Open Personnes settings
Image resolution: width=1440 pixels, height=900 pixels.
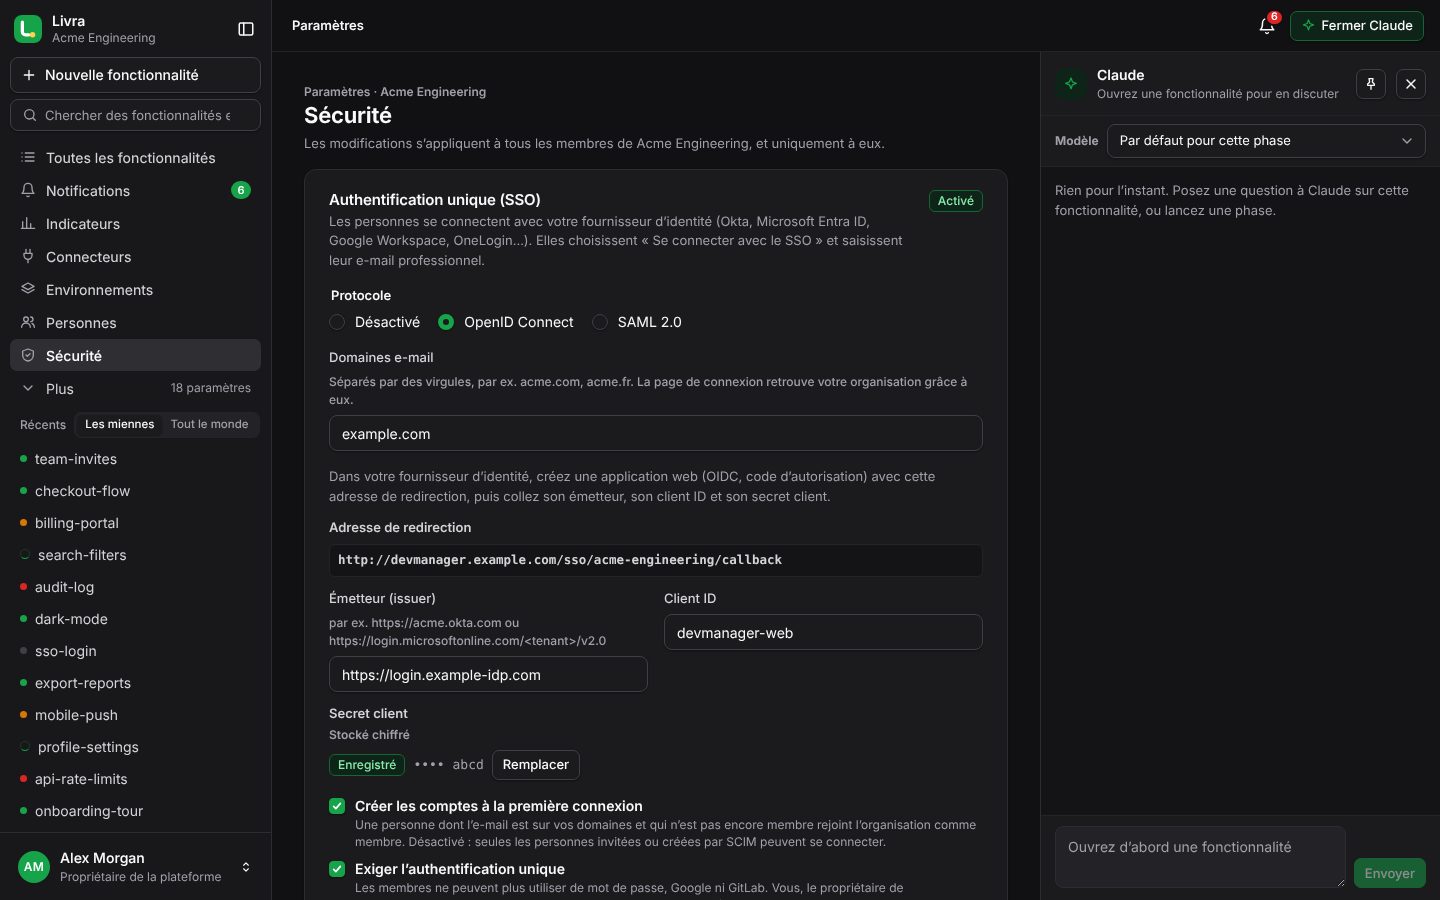135,323
